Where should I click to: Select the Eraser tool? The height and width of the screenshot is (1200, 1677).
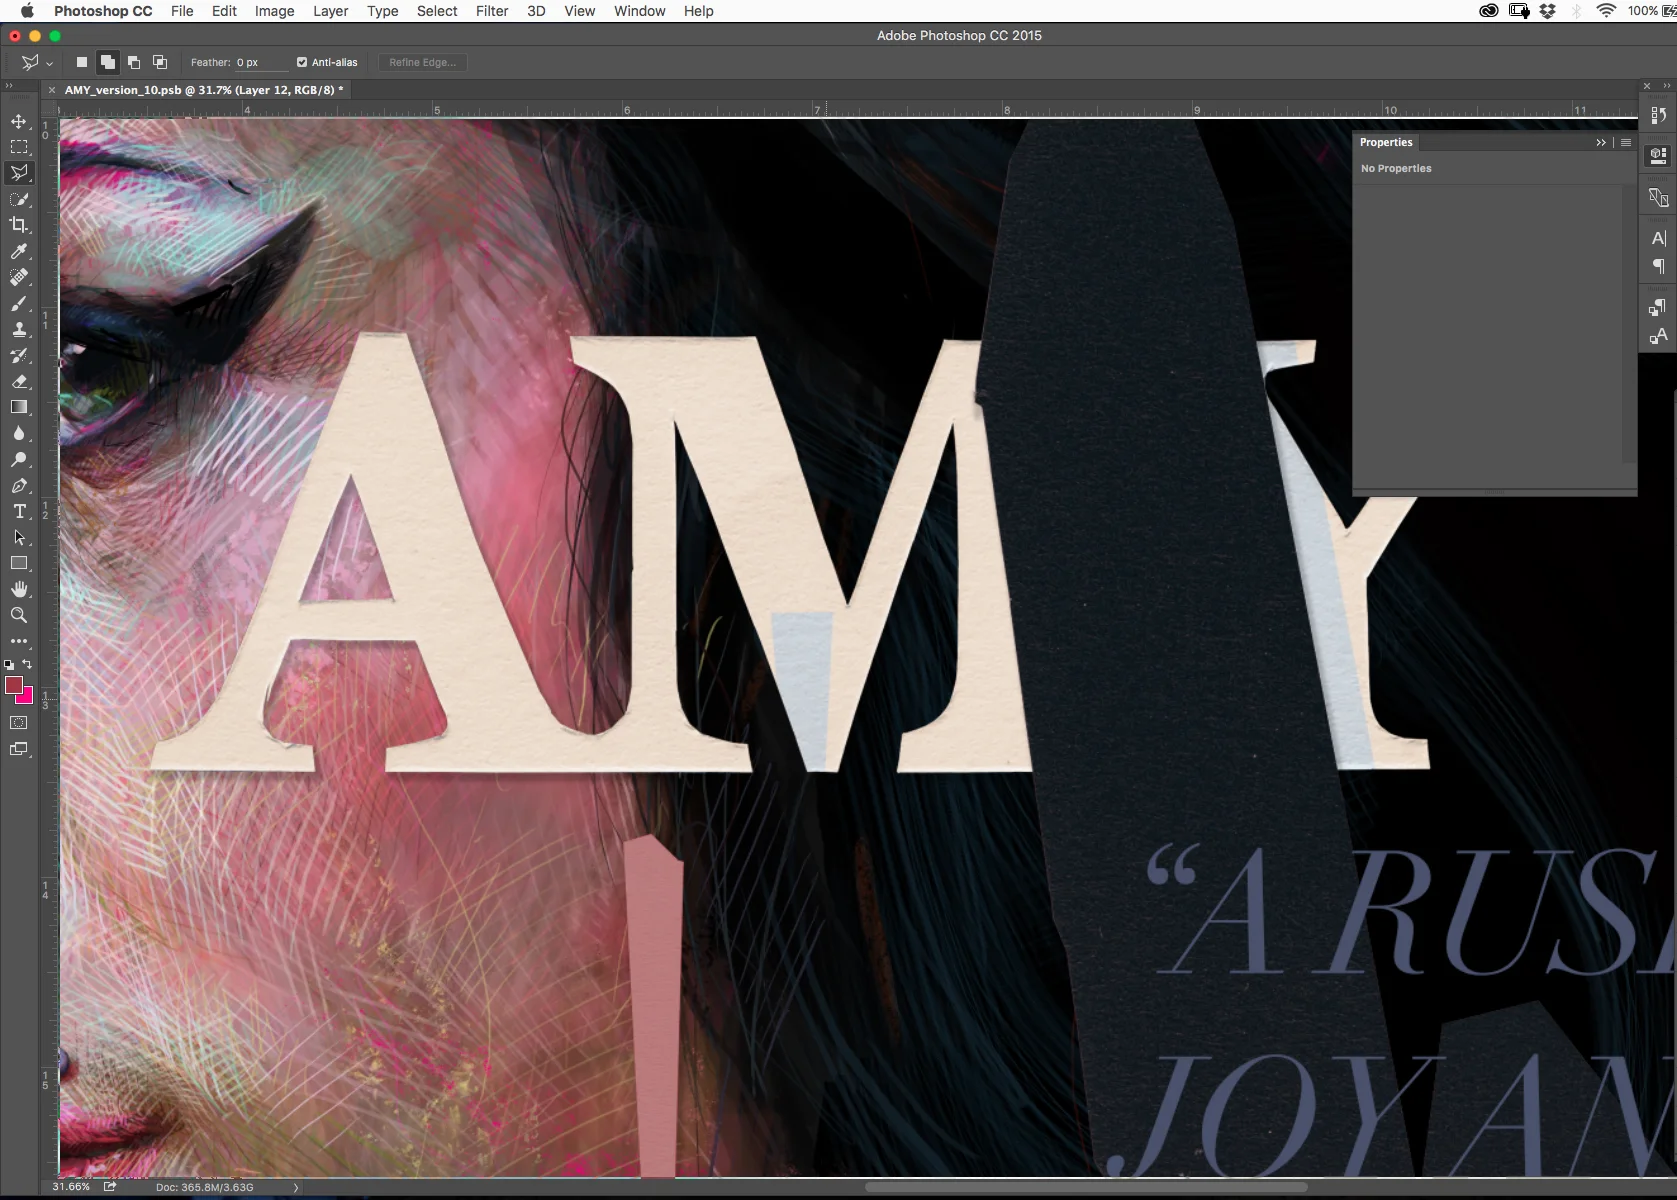tap(19, 381)
